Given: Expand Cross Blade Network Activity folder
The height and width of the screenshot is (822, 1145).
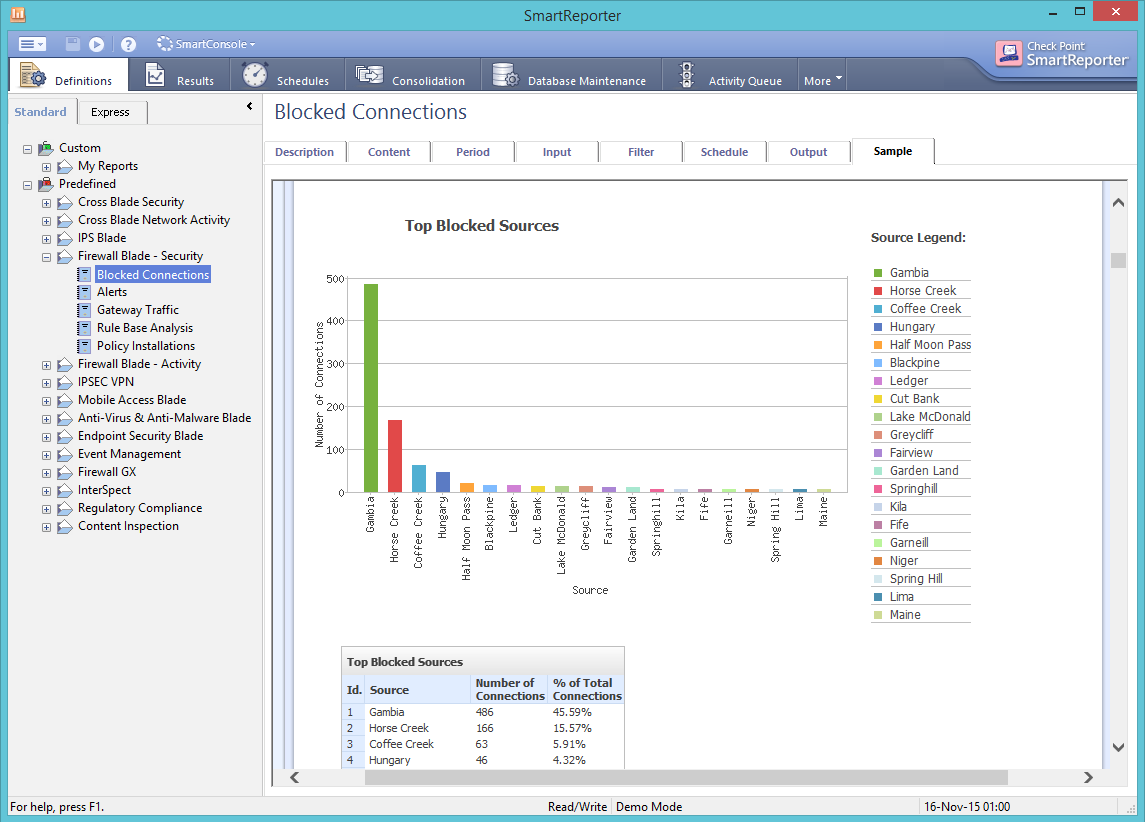Looking at the screenshot, I should pos(47,221).
